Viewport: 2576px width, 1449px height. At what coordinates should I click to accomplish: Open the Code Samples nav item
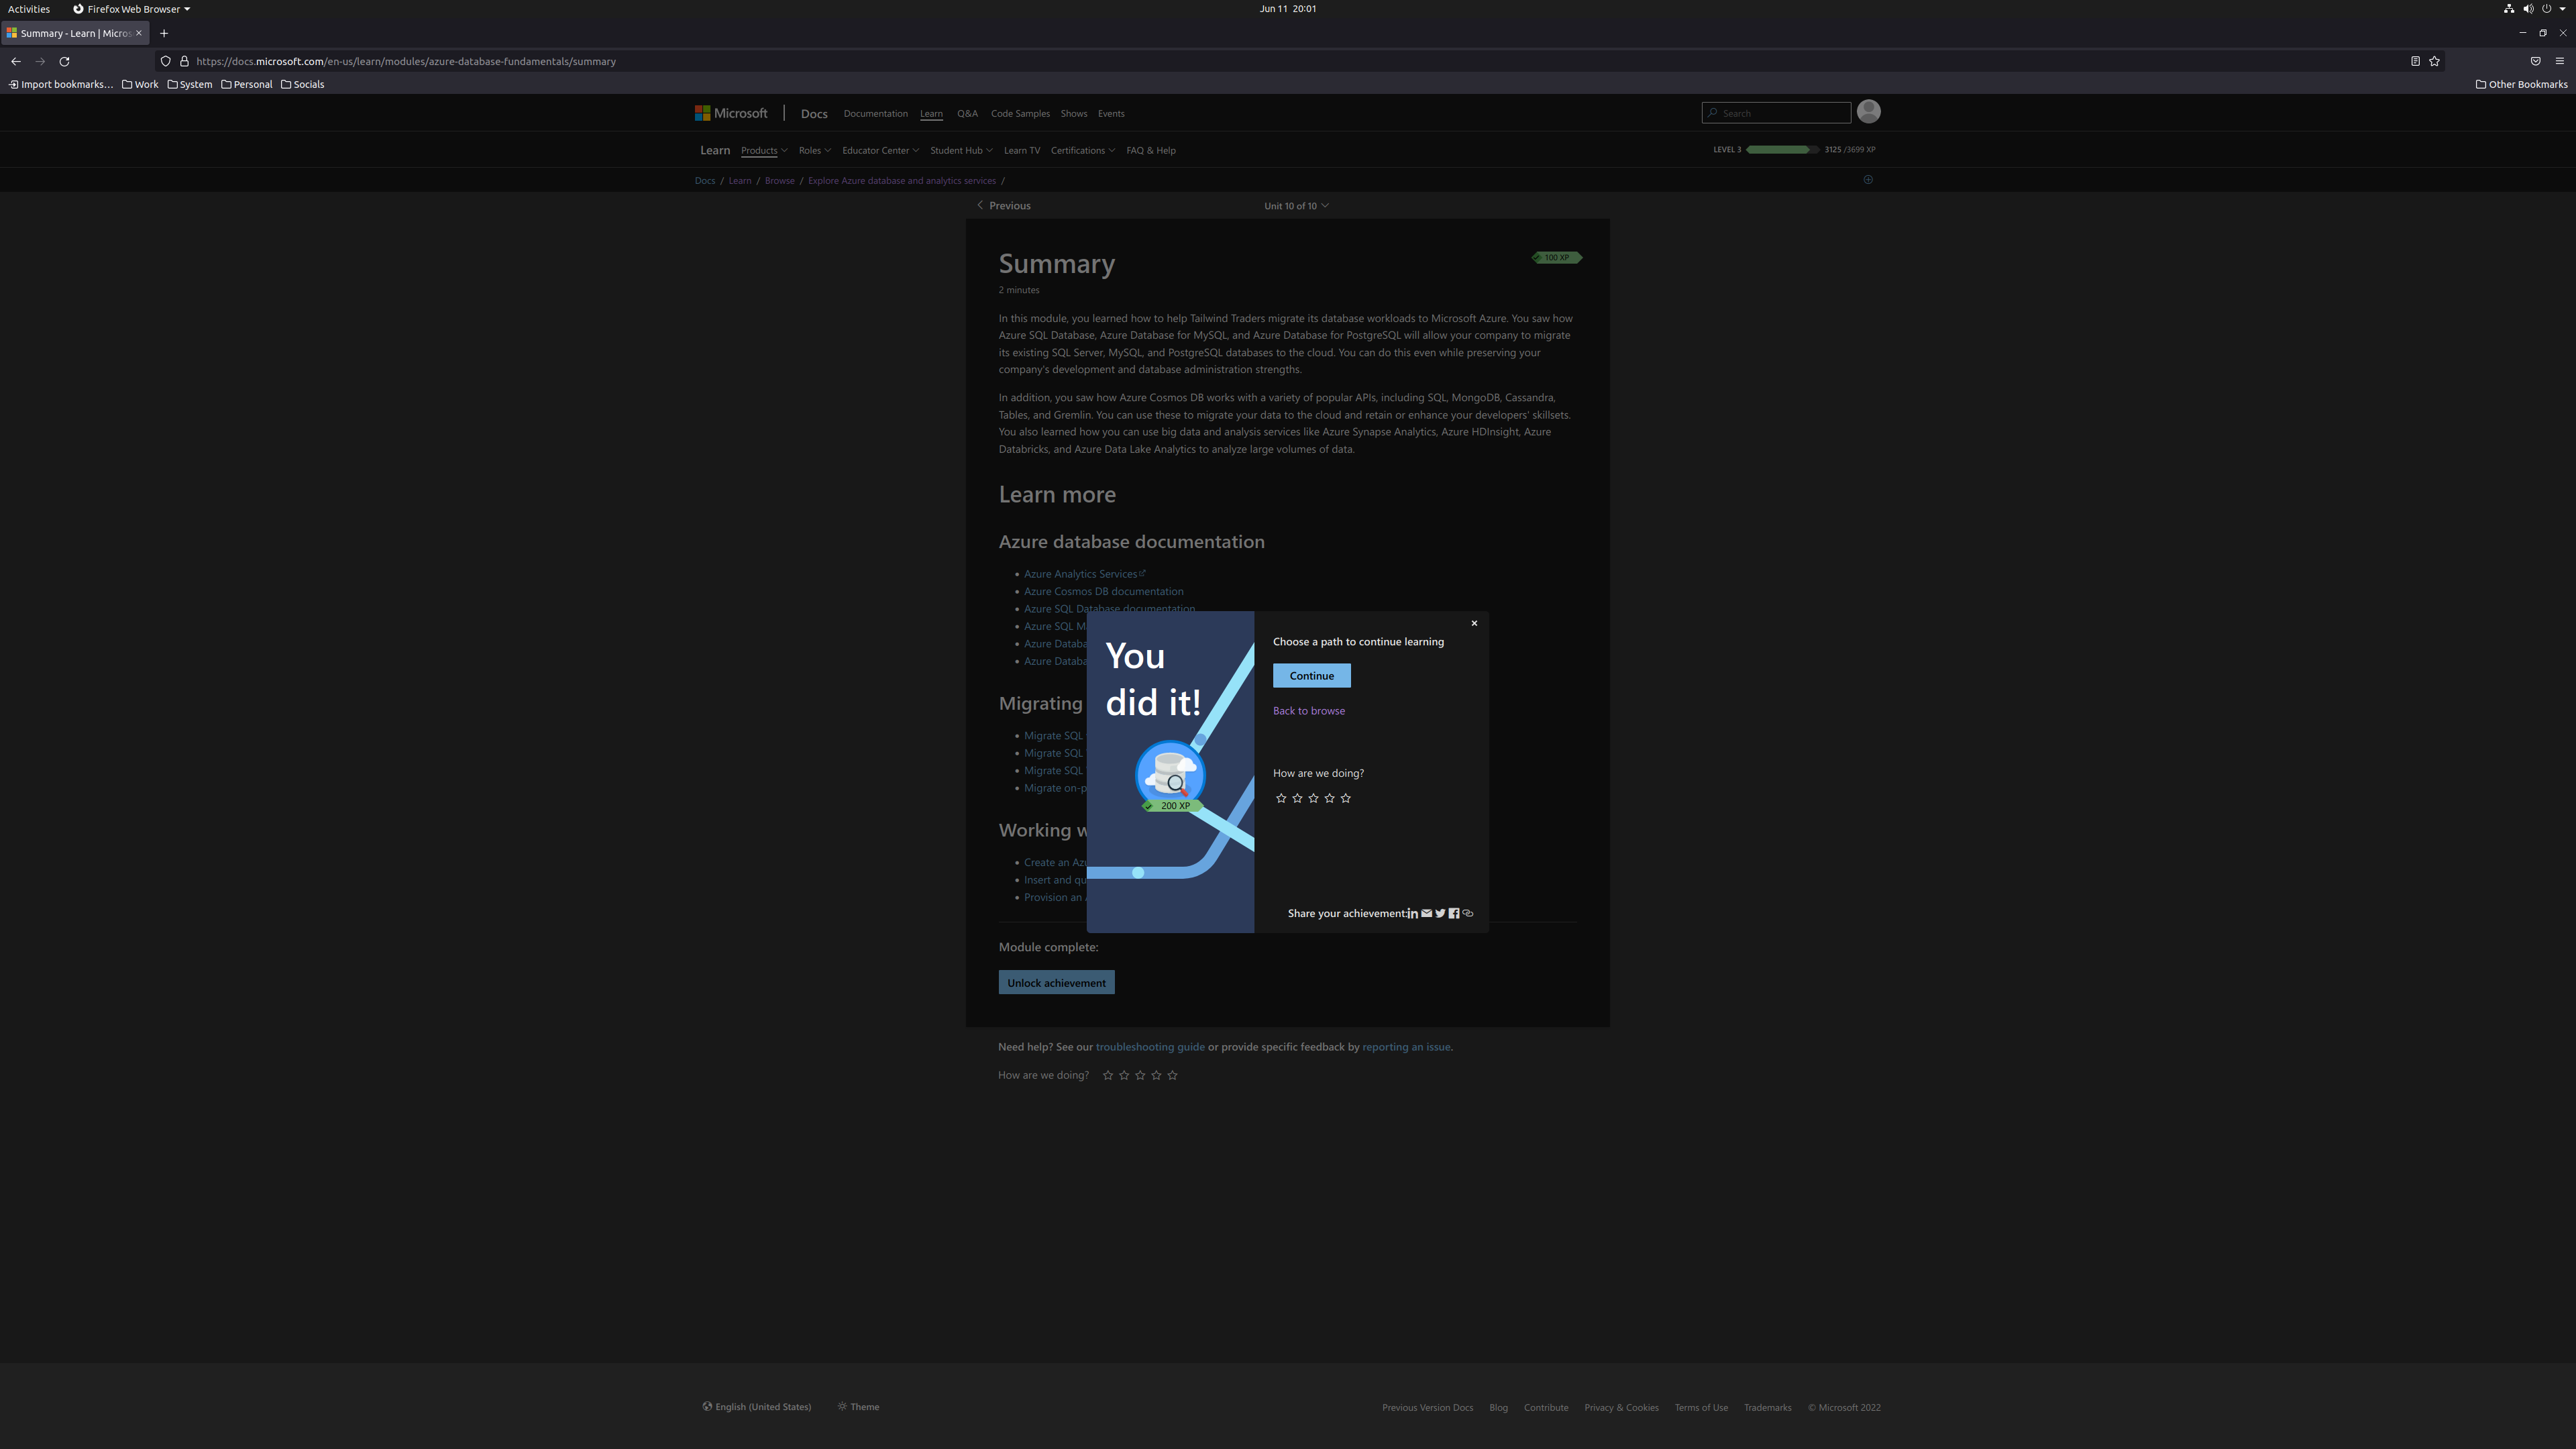(1020, 113)
